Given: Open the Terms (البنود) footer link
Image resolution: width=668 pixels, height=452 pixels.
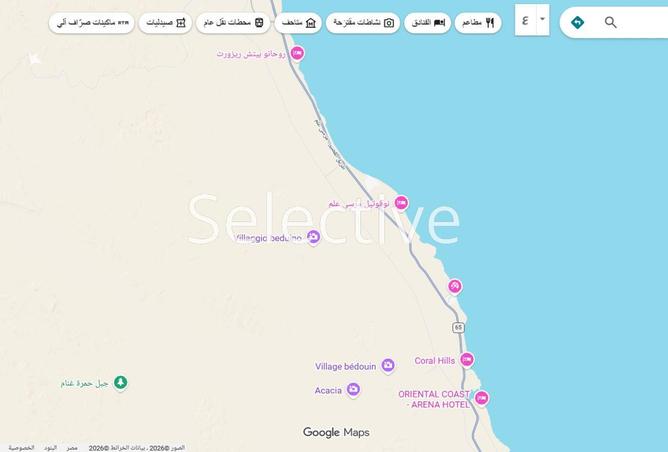Looking at the screenshot, I should pos(50,448).
